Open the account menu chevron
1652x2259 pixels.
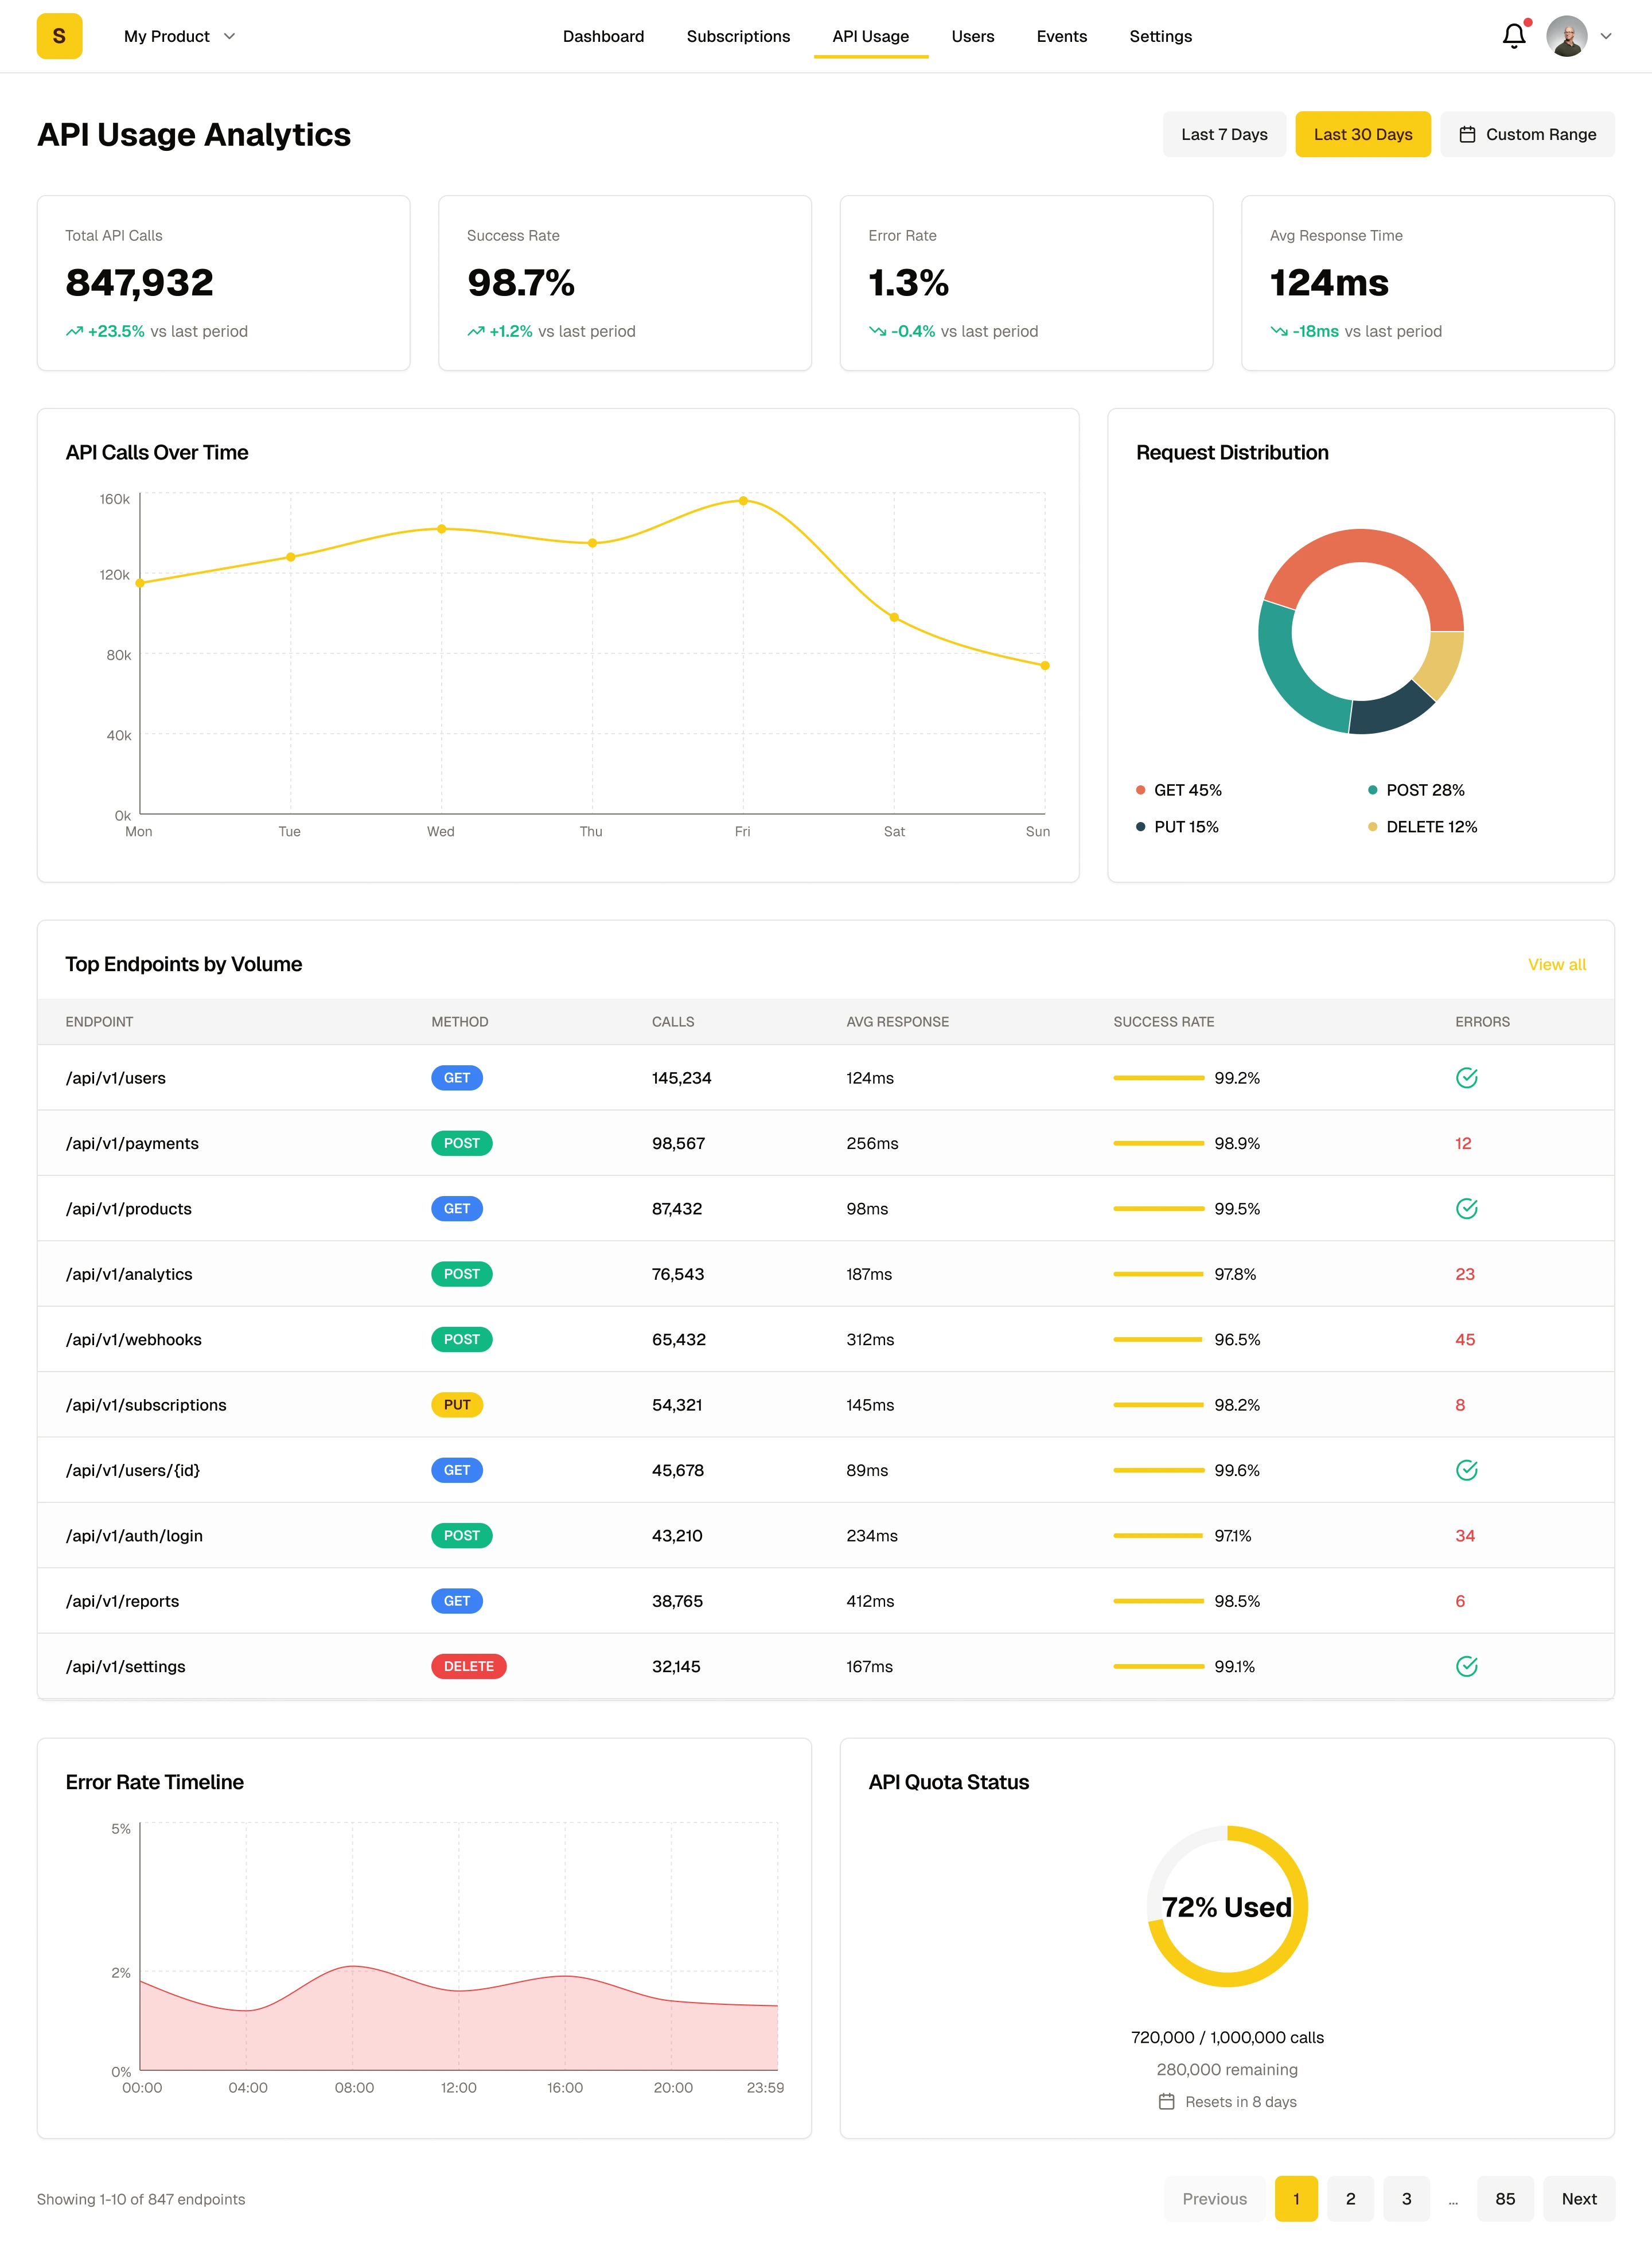click(1606, 36)
